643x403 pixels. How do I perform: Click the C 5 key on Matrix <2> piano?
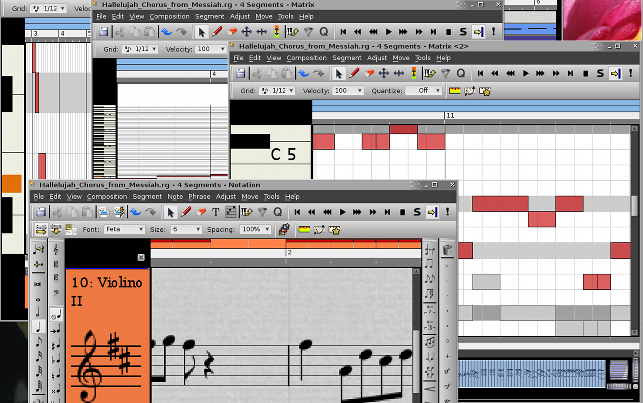(x=271, y=154)
